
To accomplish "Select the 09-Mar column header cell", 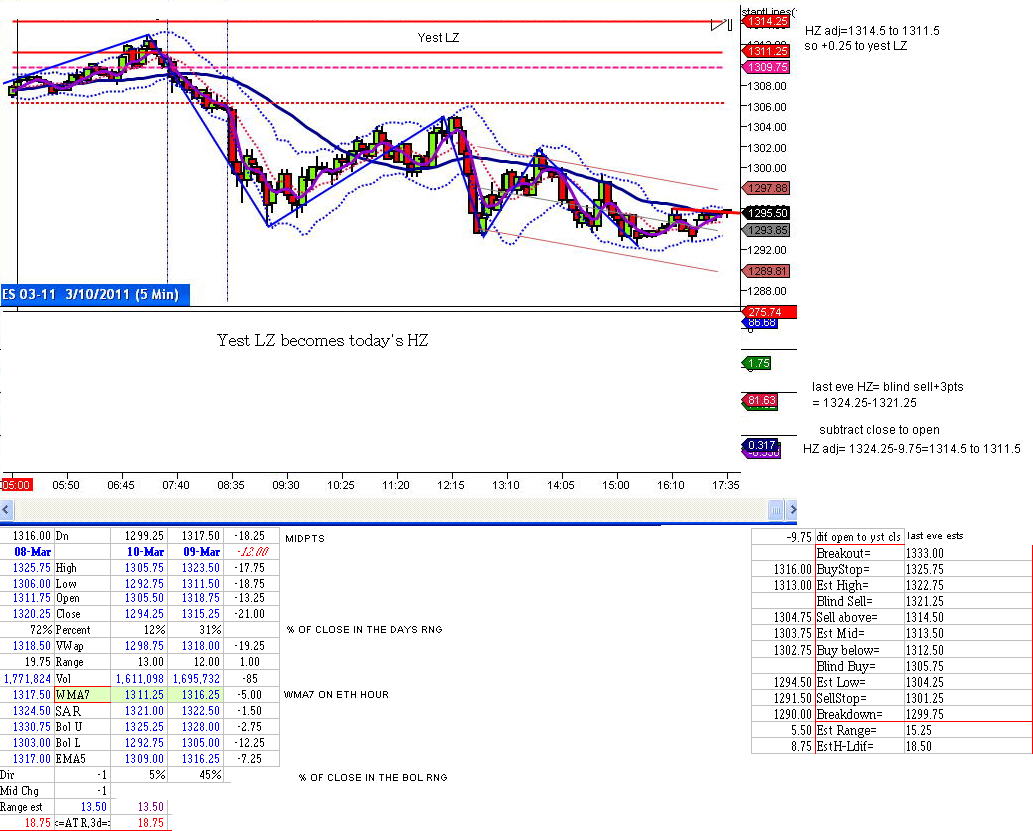I will coord(196,552).
